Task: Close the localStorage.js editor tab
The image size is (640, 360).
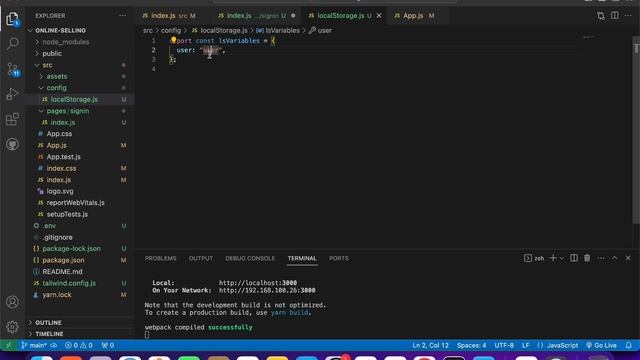Action: tap(379, 16)
